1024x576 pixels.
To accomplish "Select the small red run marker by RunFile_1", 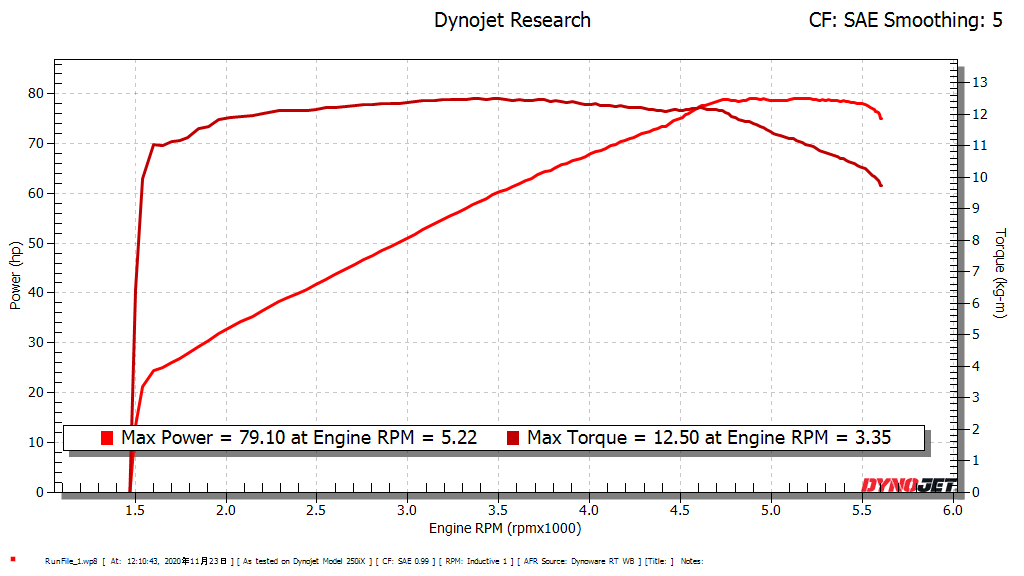I will [x=12, y=560].
